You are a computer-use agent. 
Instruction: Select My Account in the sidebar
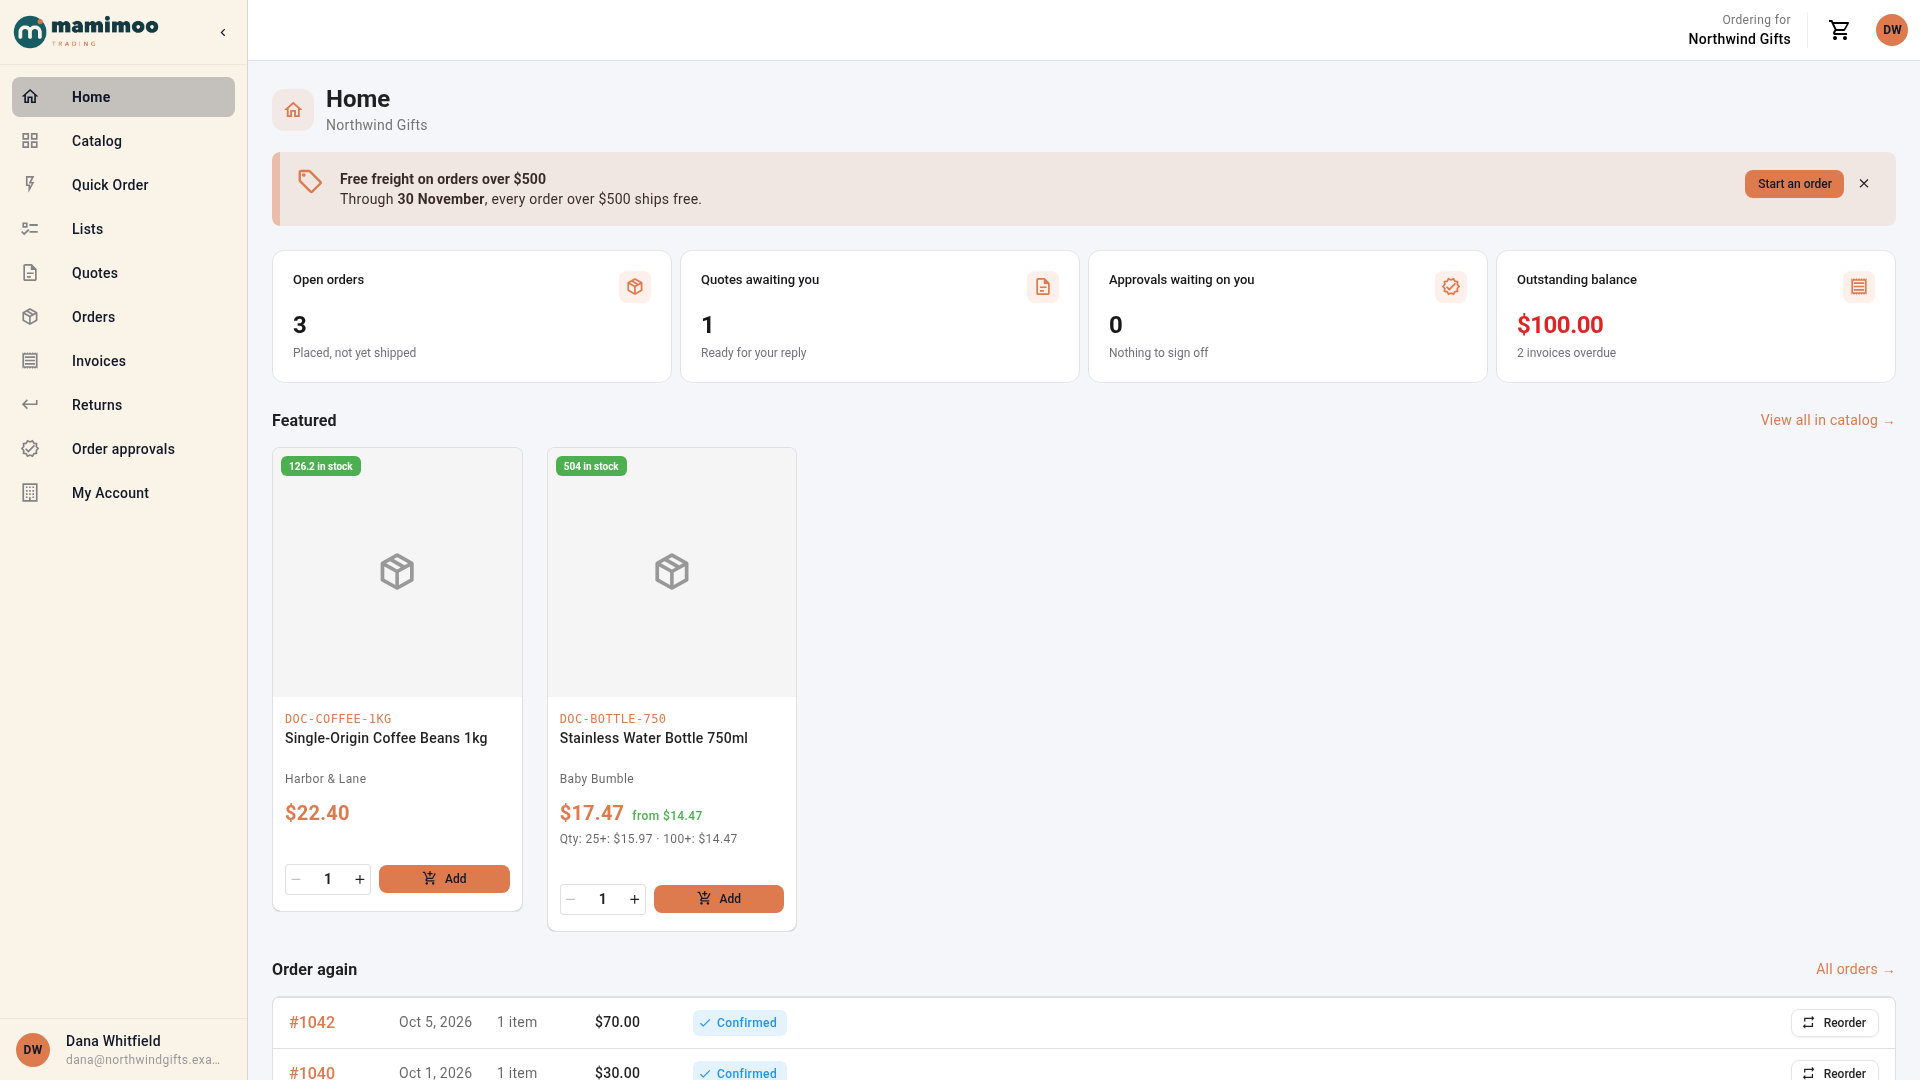coord(123,493)
